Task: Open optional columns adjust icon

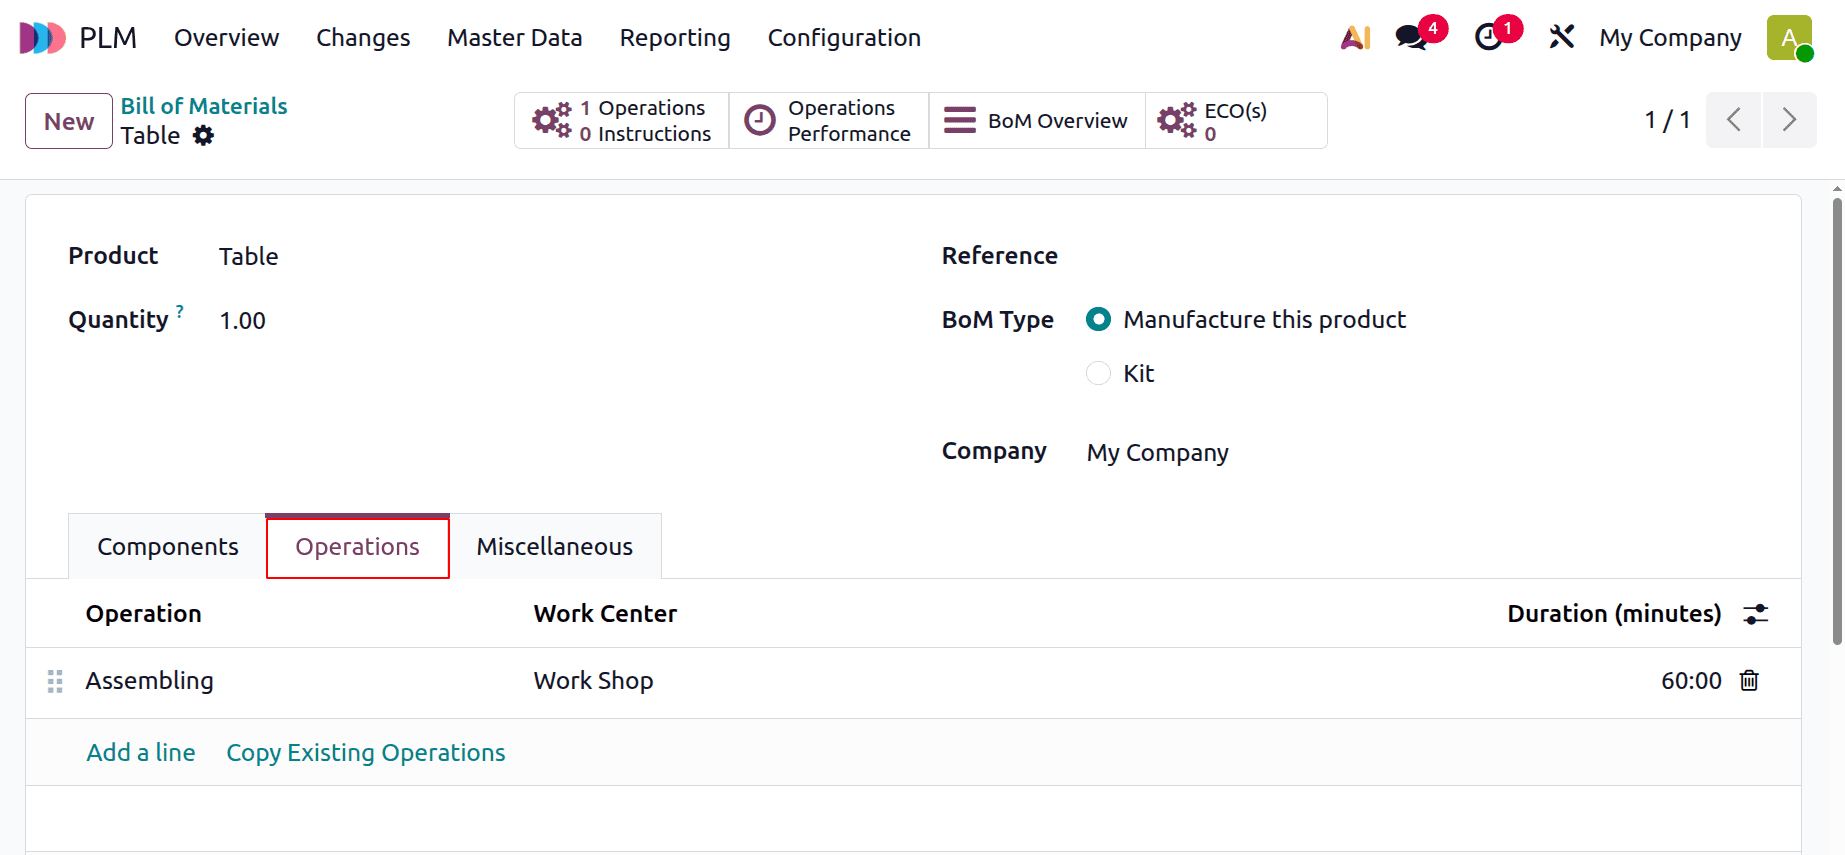Action: [1756, 614]
